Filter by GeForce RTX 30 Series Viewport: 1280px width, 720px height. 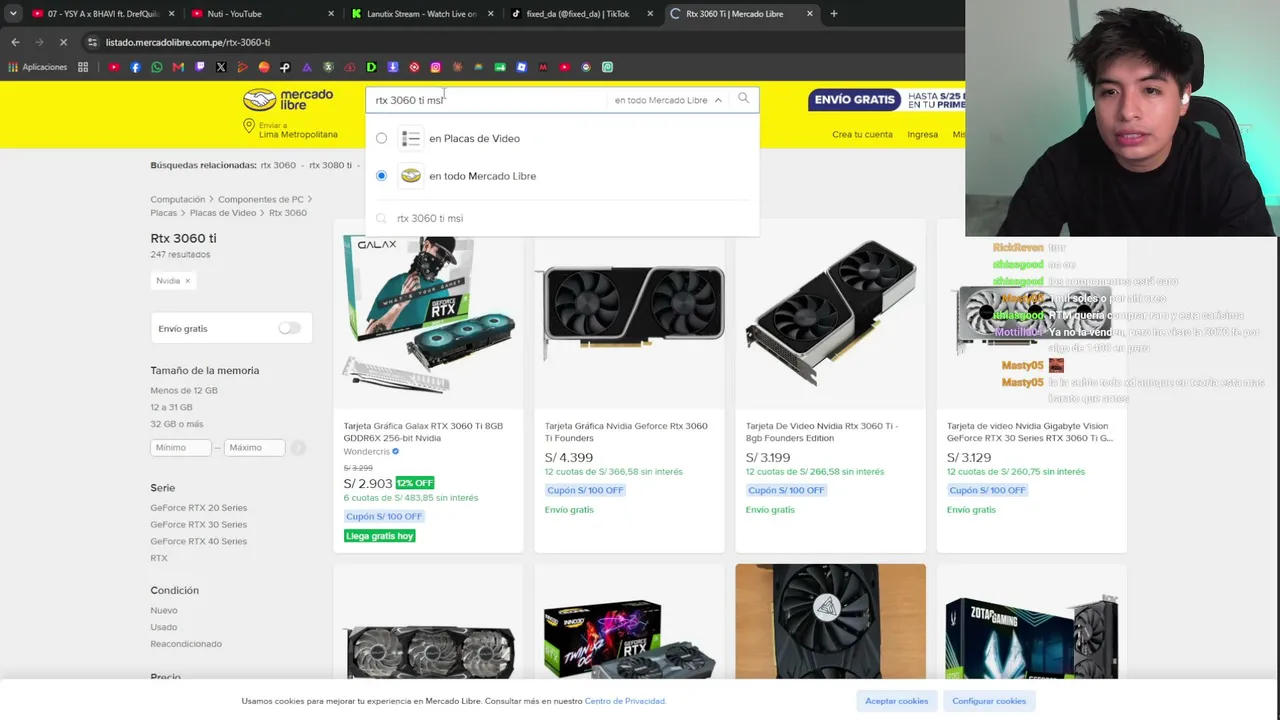(x=199, y=524)
